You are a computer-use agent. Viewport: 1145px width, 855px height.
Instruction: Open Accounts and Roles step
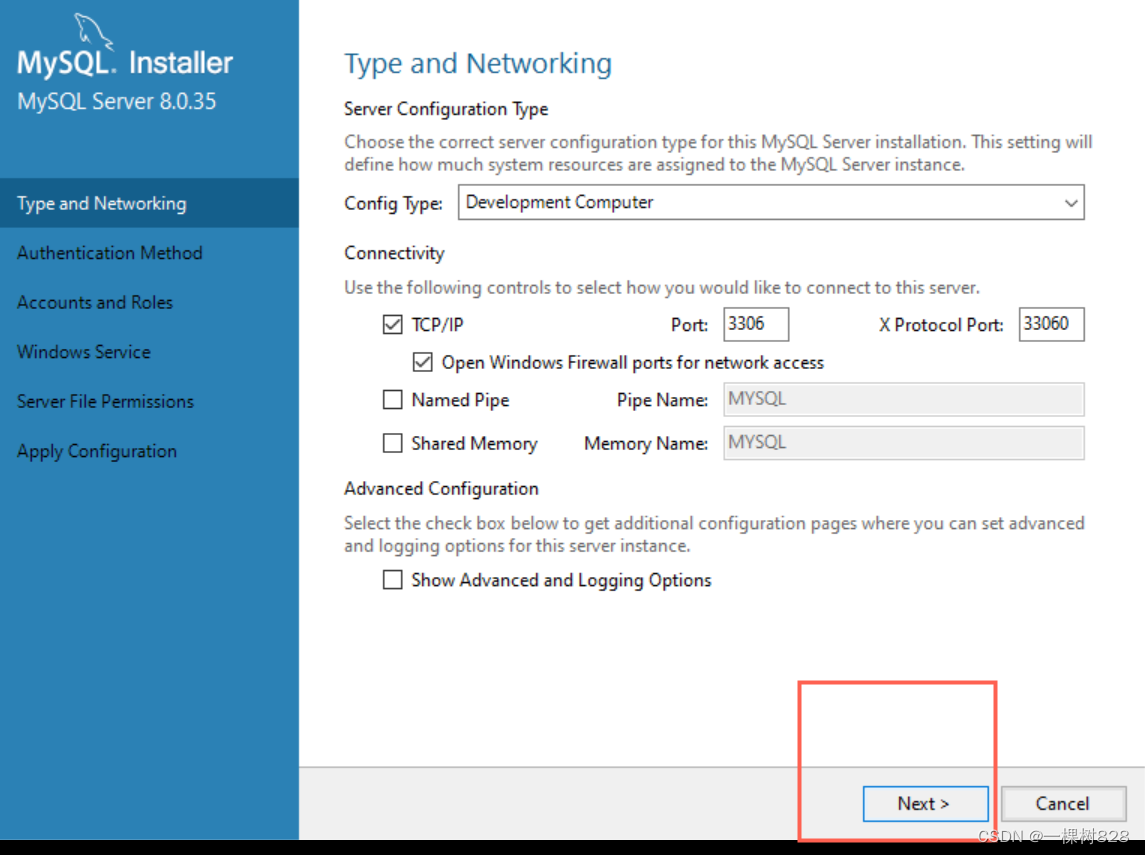(149, 302)
